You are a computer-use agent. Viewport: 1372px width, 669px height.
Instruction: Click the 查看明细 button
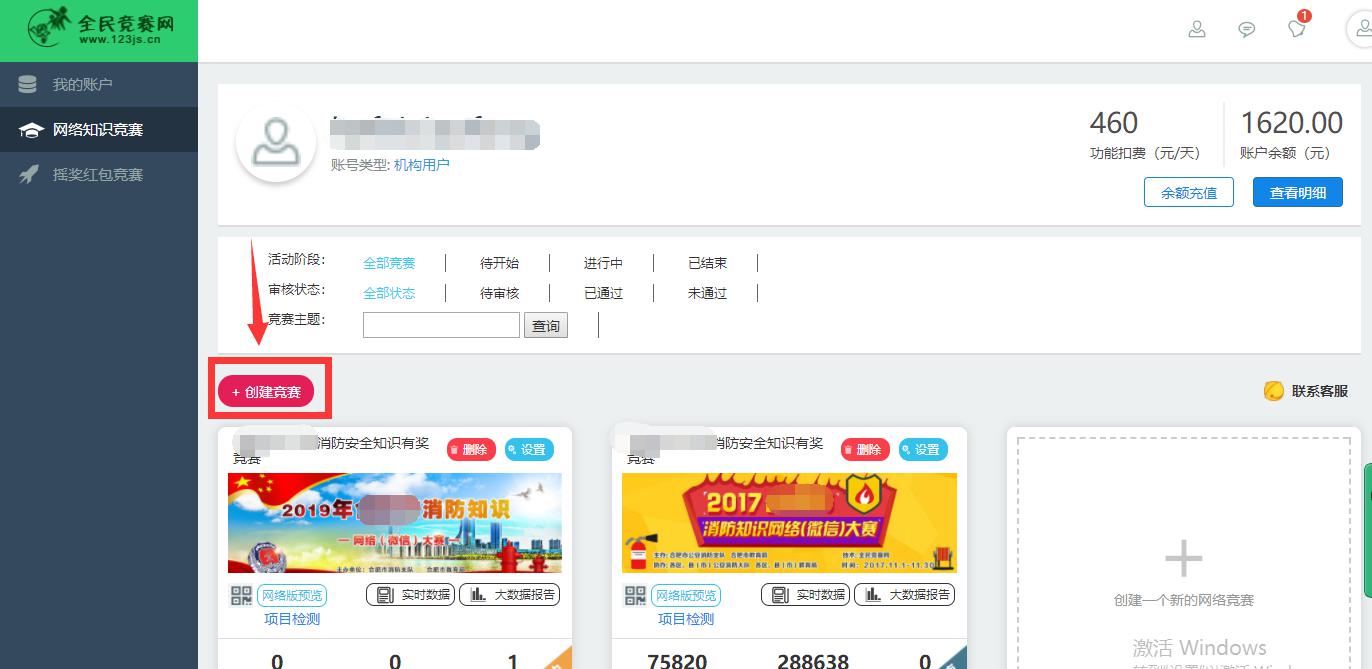pos(1298,193)
